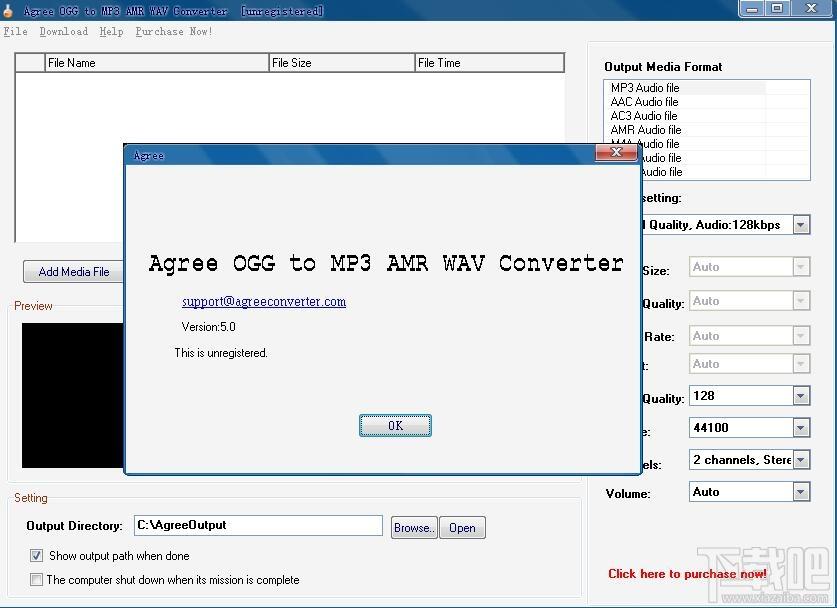Click the application flame icon in title bar
The image size is (837, 608).
click(7, 10)
